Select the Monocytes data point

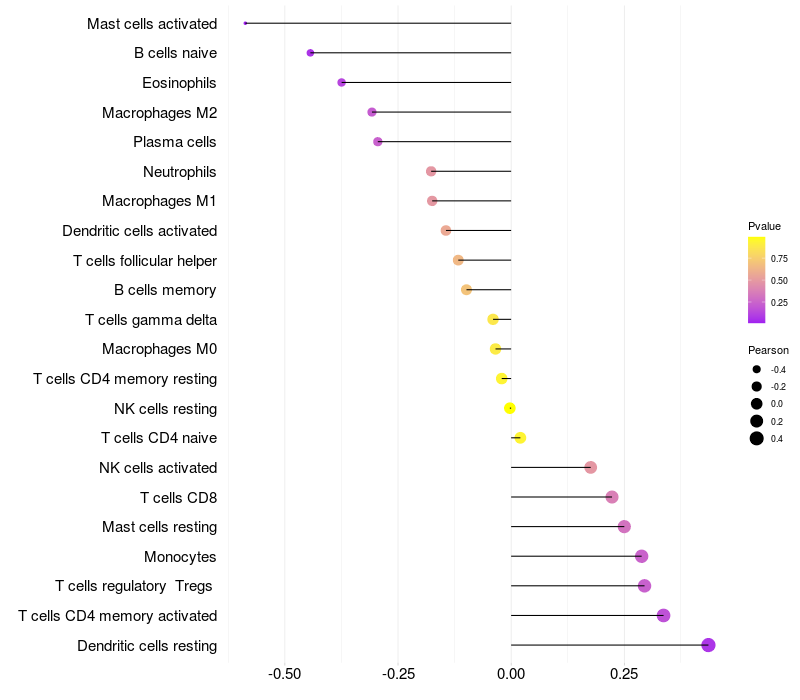point(641,556)
